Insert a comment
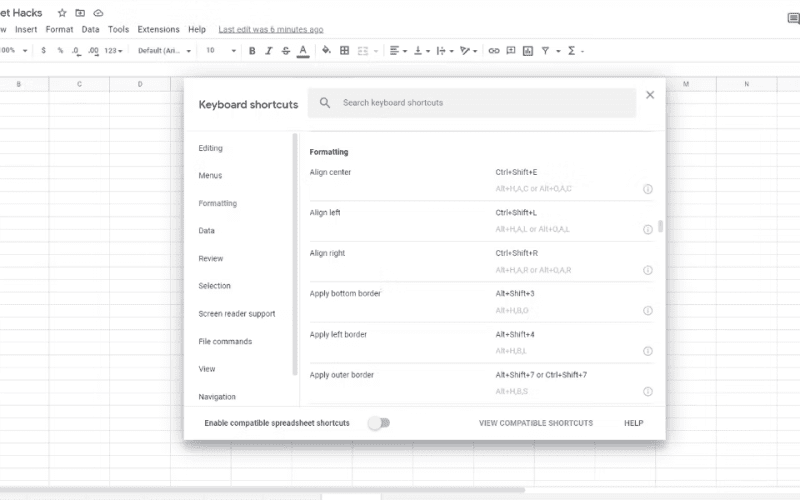The width and height of the screenshot is (800, 500). [511, 51]
